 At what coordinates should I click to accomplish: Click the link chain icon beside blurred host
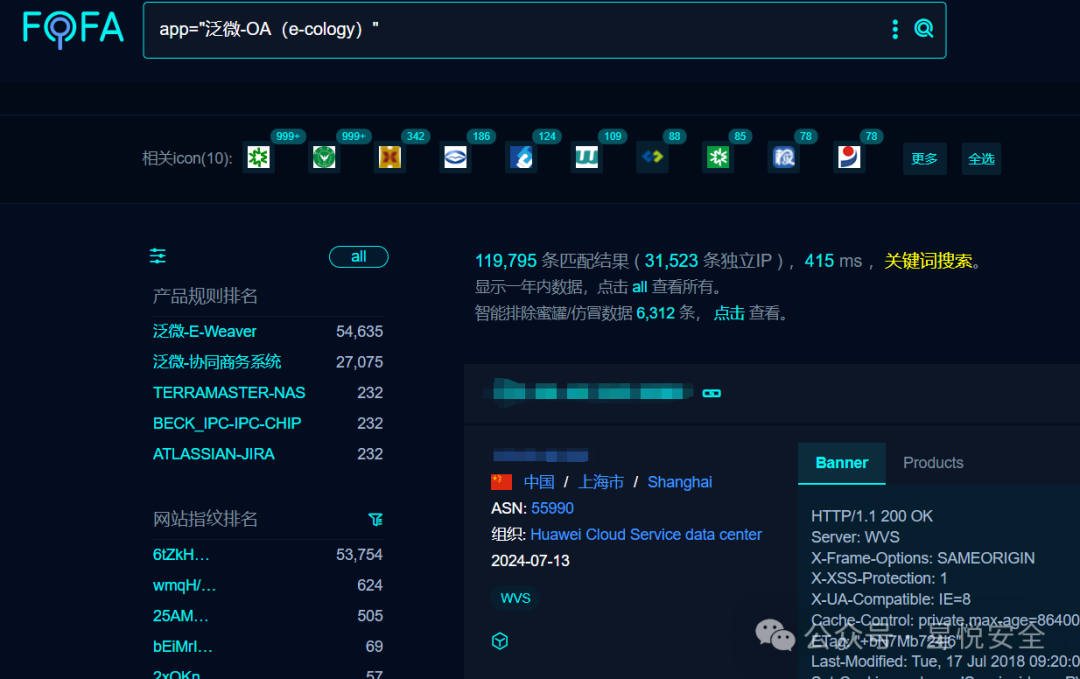pyautogui.click(x=712, y=393)
